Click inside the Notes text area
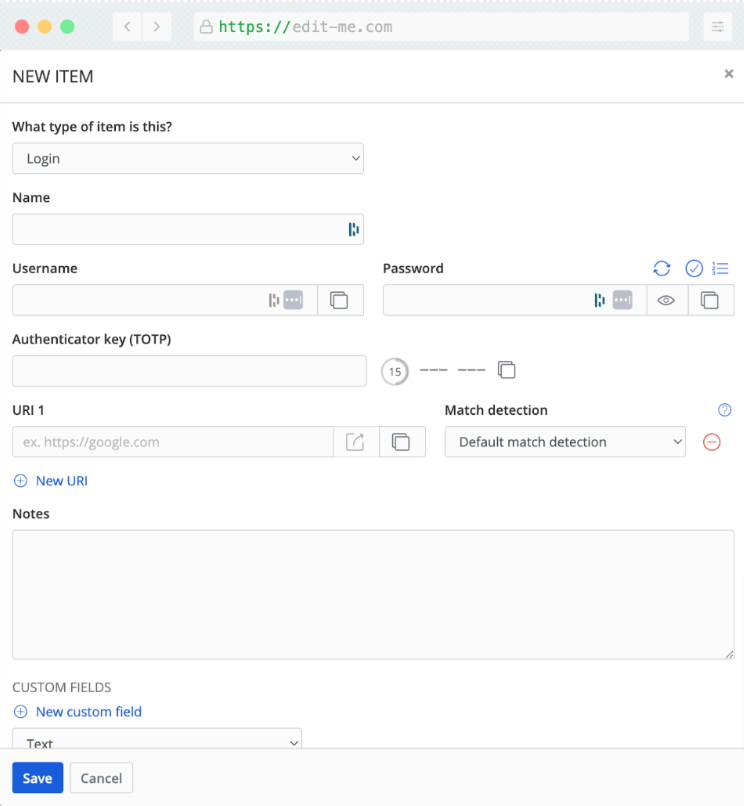The width and height of the screenshot is (744, 806). [373, 595]
